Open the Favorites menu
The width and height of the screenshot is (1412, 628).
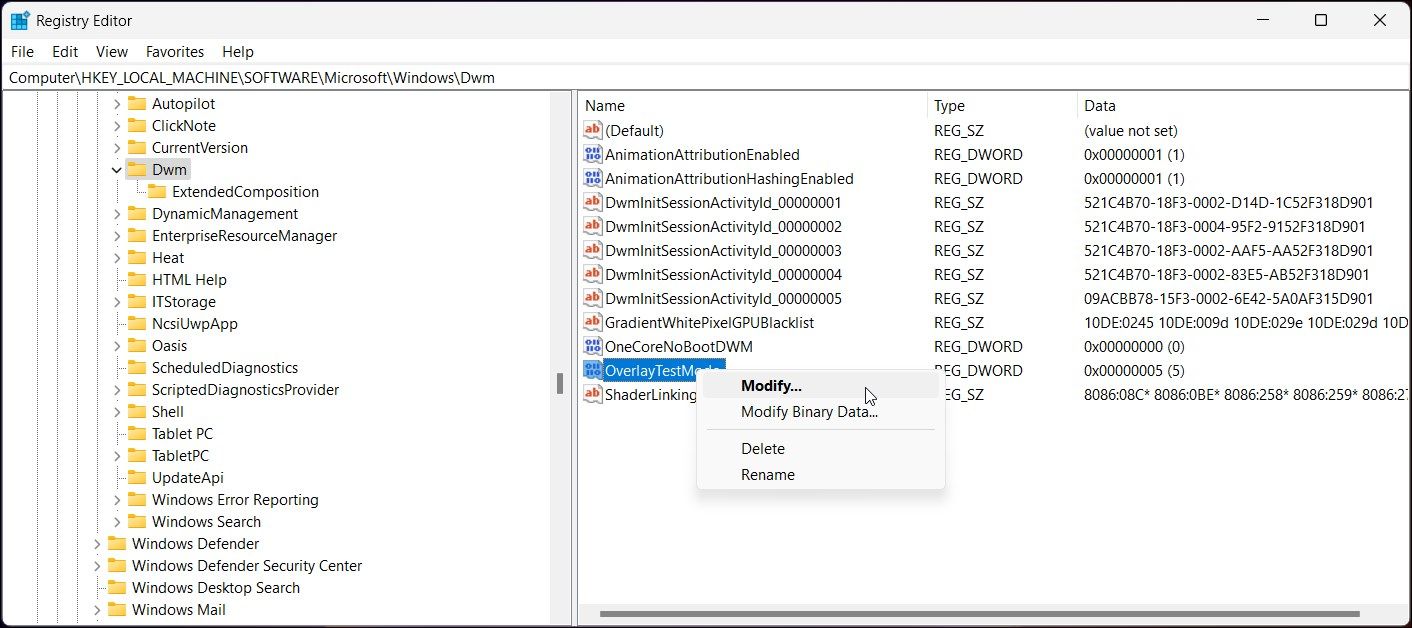[174, 51]
